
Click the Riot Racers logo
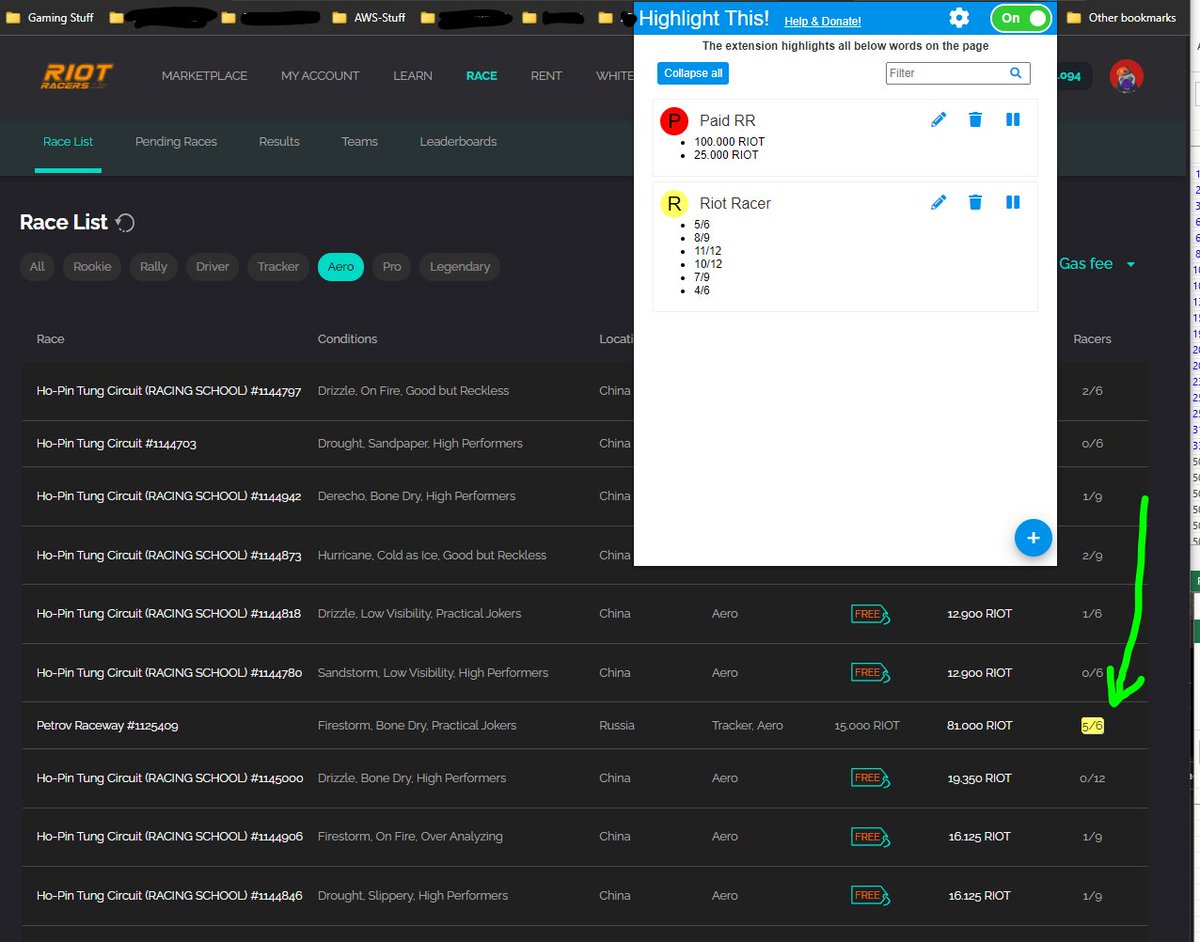click(x=76, y=75)
